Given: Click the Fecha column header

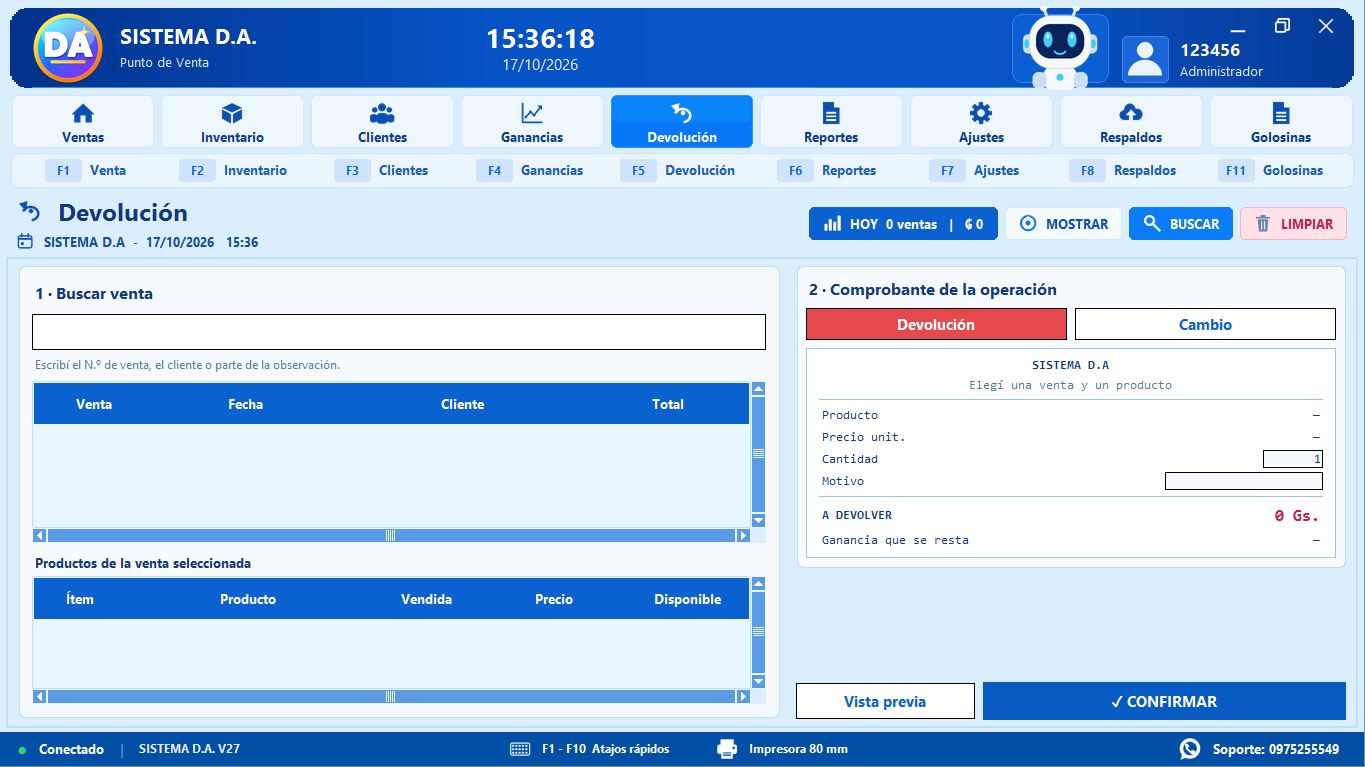Looking at the screenshot, I should point(245,404).
